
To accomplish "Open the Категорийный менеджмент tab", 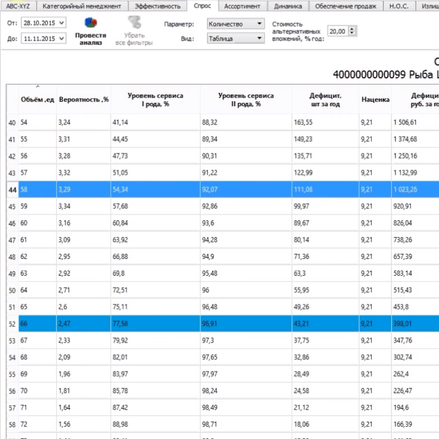I will tap(82, 6).
